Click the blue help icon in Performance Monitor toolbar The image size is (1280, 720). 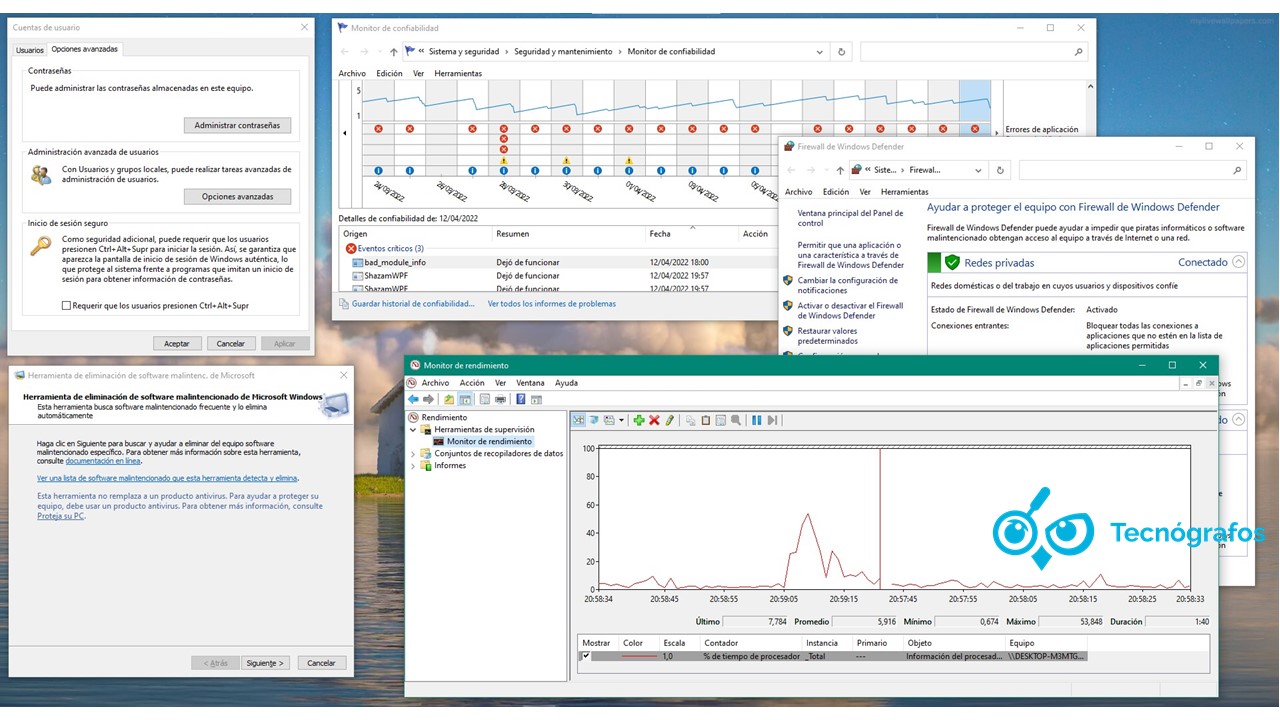coord(521,399)
